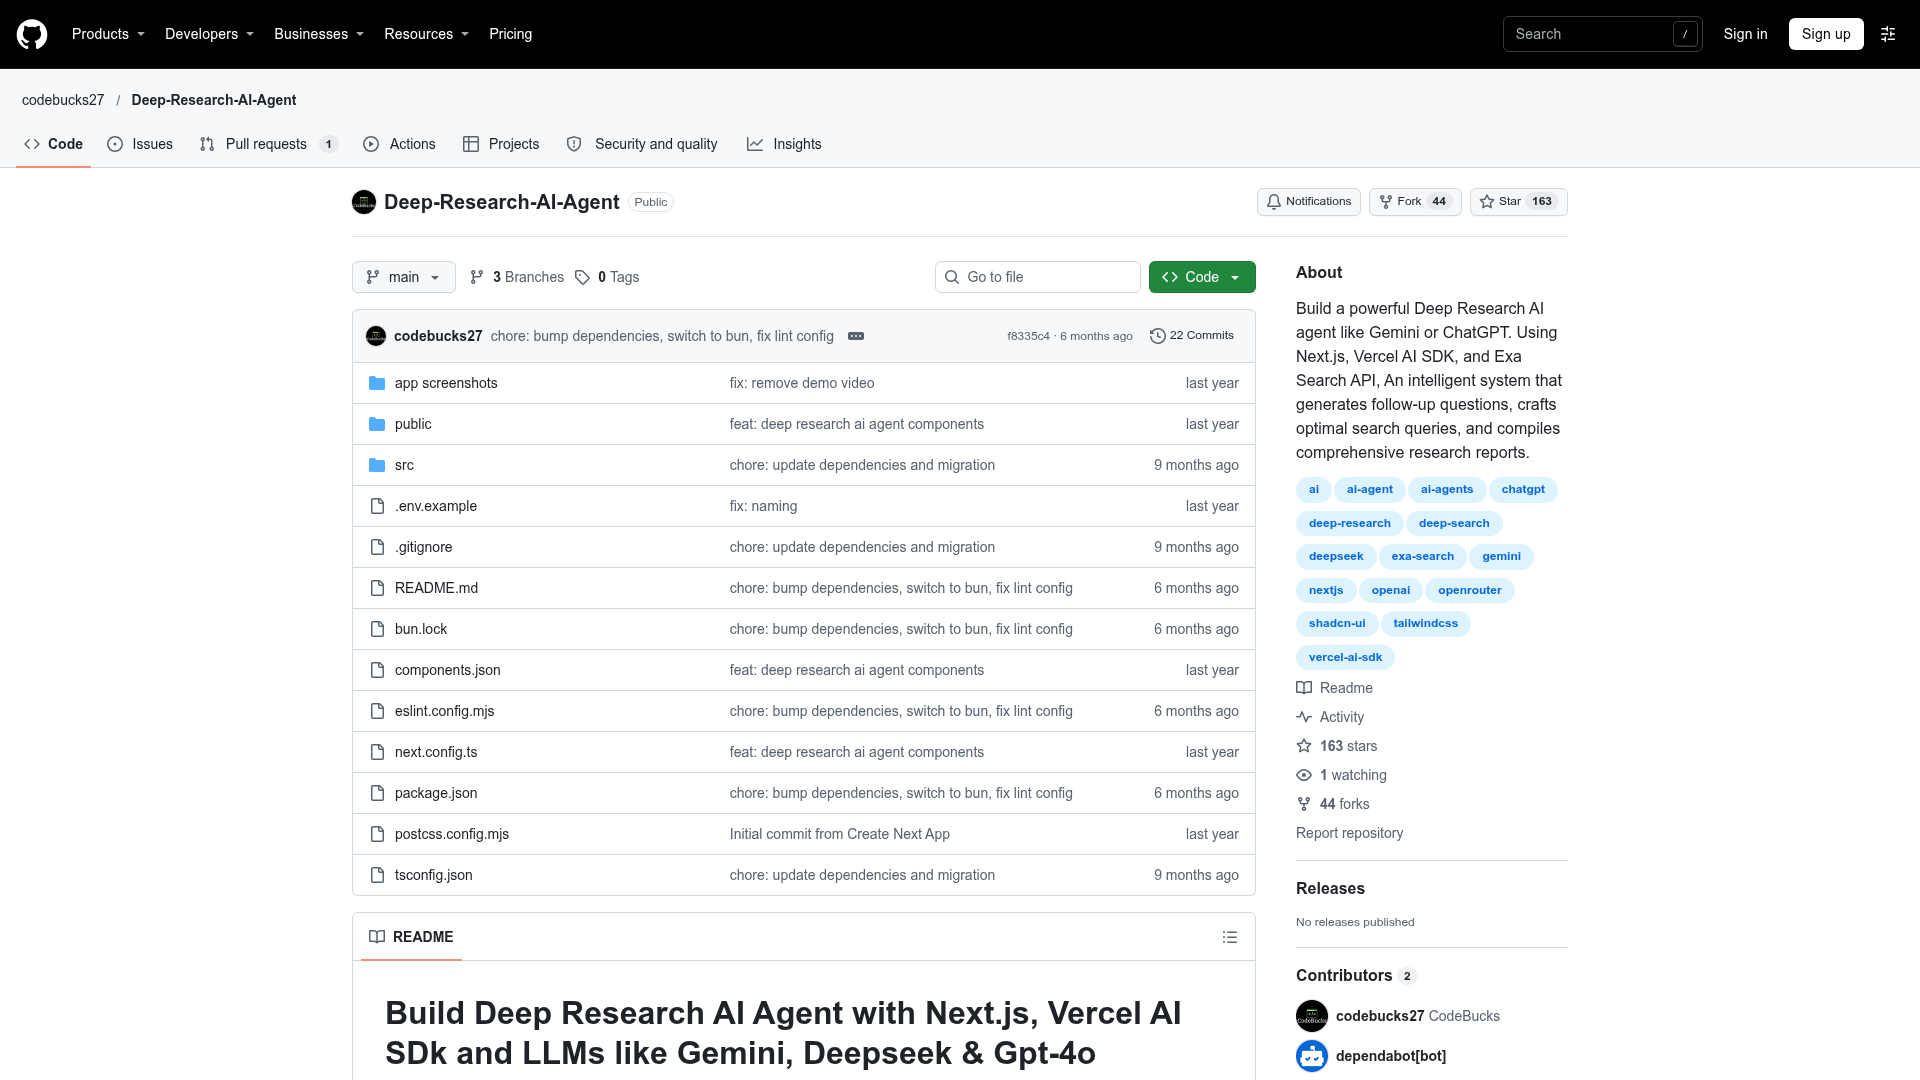Click the src folder icon
Viewport: 1920px width, 1080px height.
[377, 465]
